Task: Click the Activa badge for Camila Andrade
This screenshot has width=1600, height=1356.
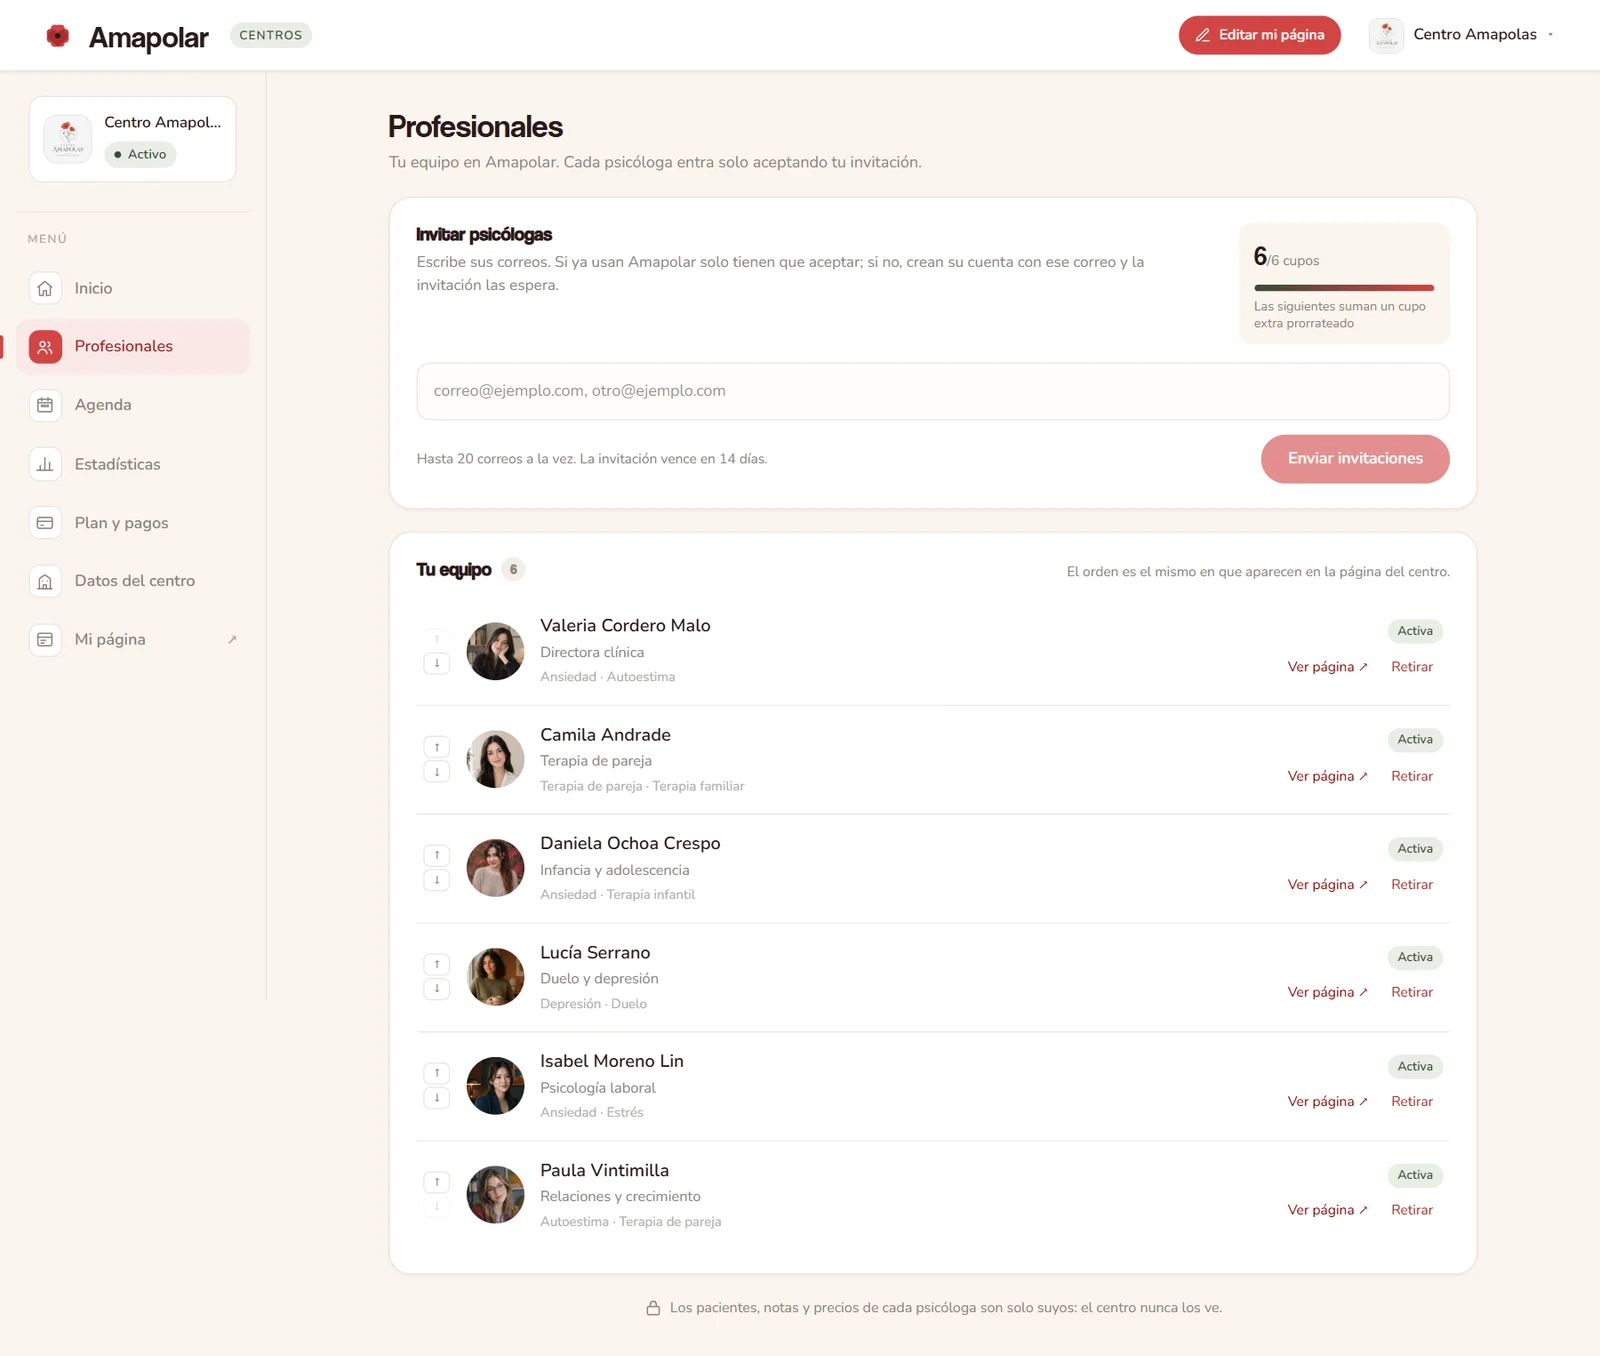Action: coord(1415,740)
